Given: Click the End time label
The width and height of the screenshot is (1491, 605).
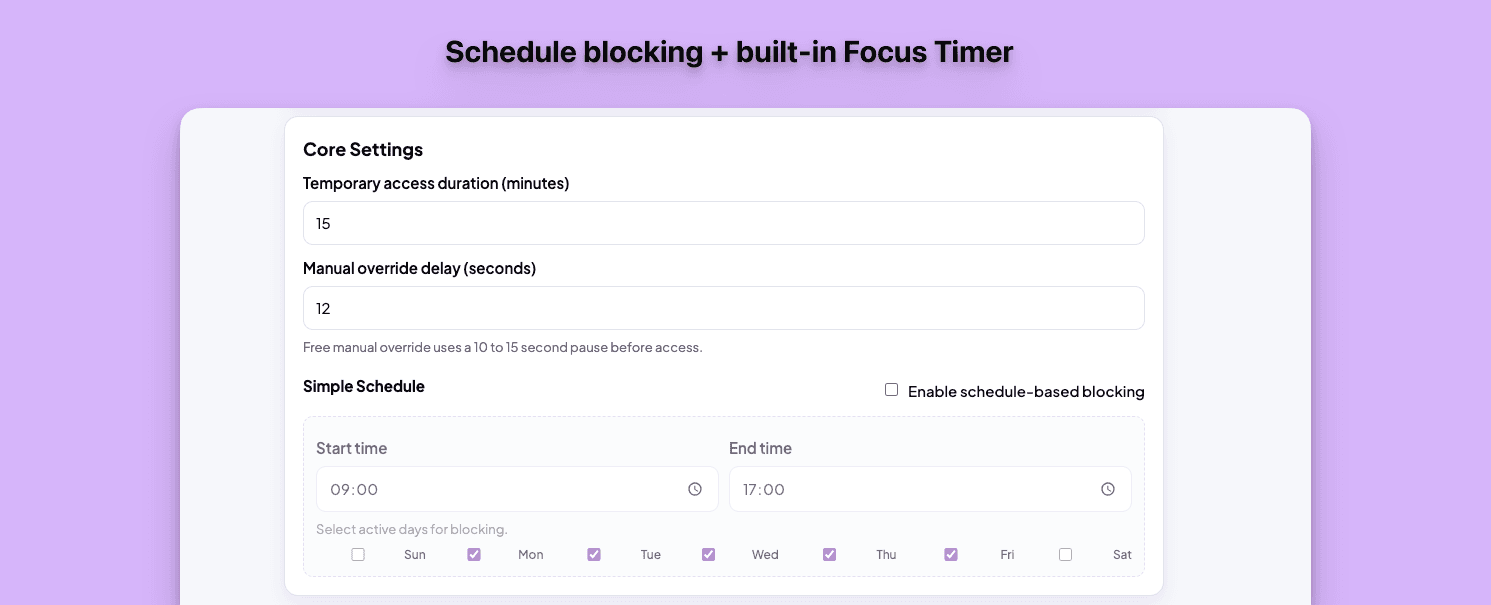Looking at the screenshot, I should pyautogui.click(x=761, y=448).
